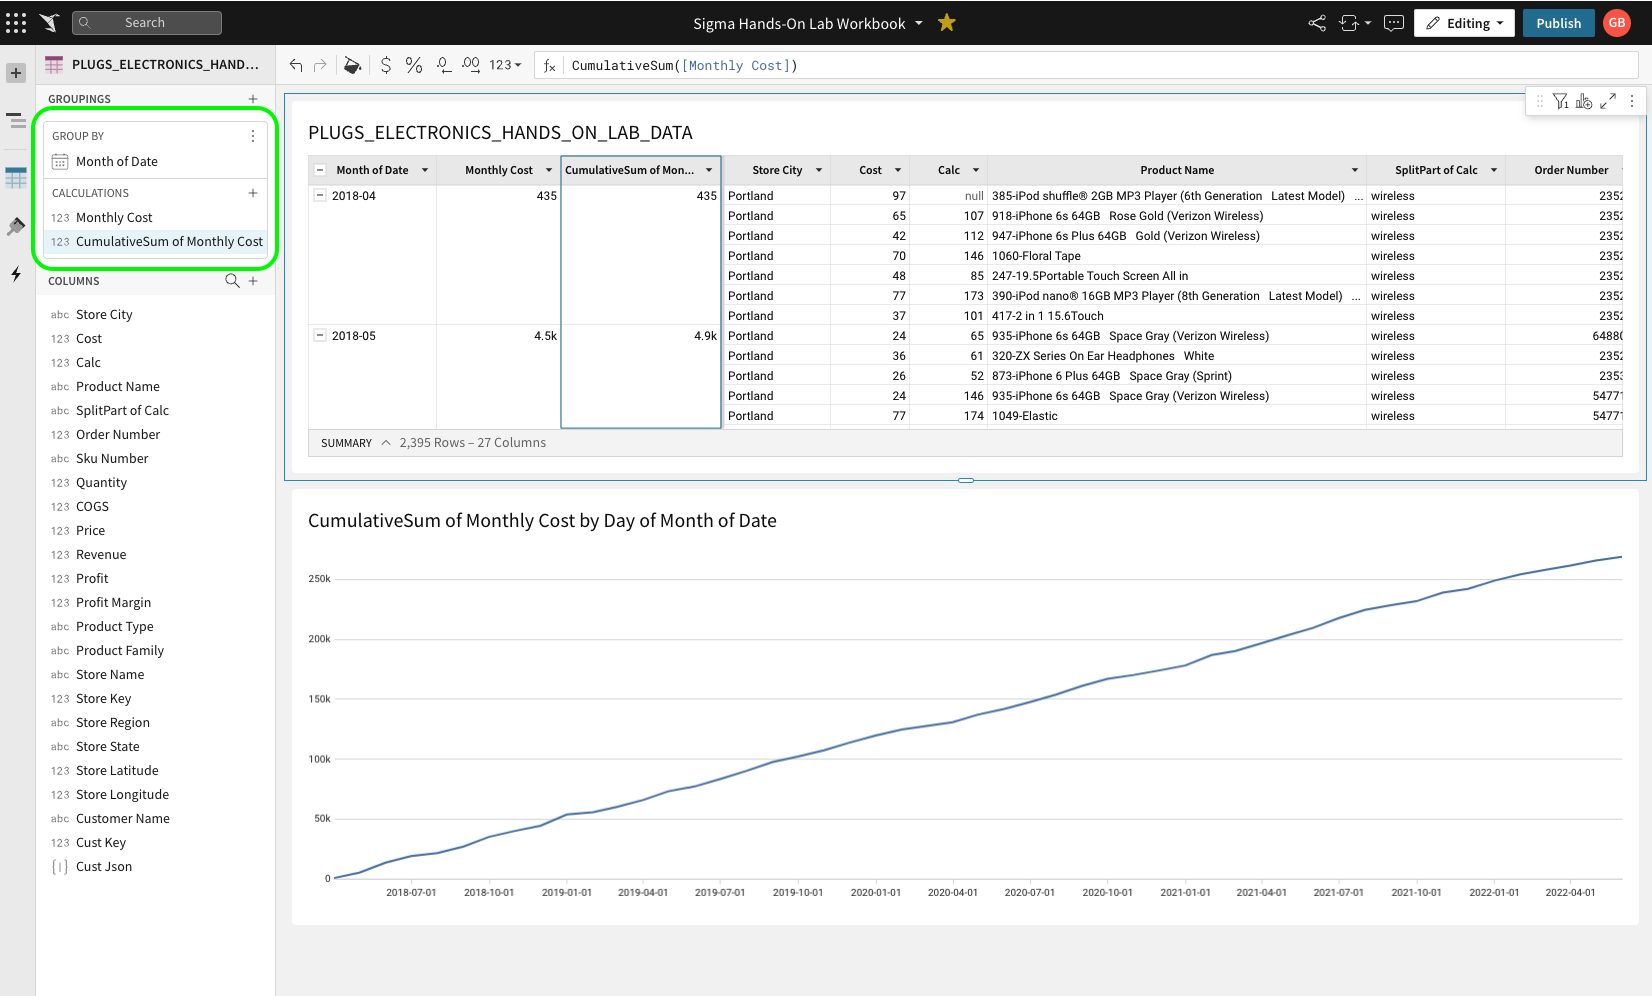Apply currency formatting with the dollar icon
Viewport: 1652px width, 996px height.
click(x=385, y=65)
